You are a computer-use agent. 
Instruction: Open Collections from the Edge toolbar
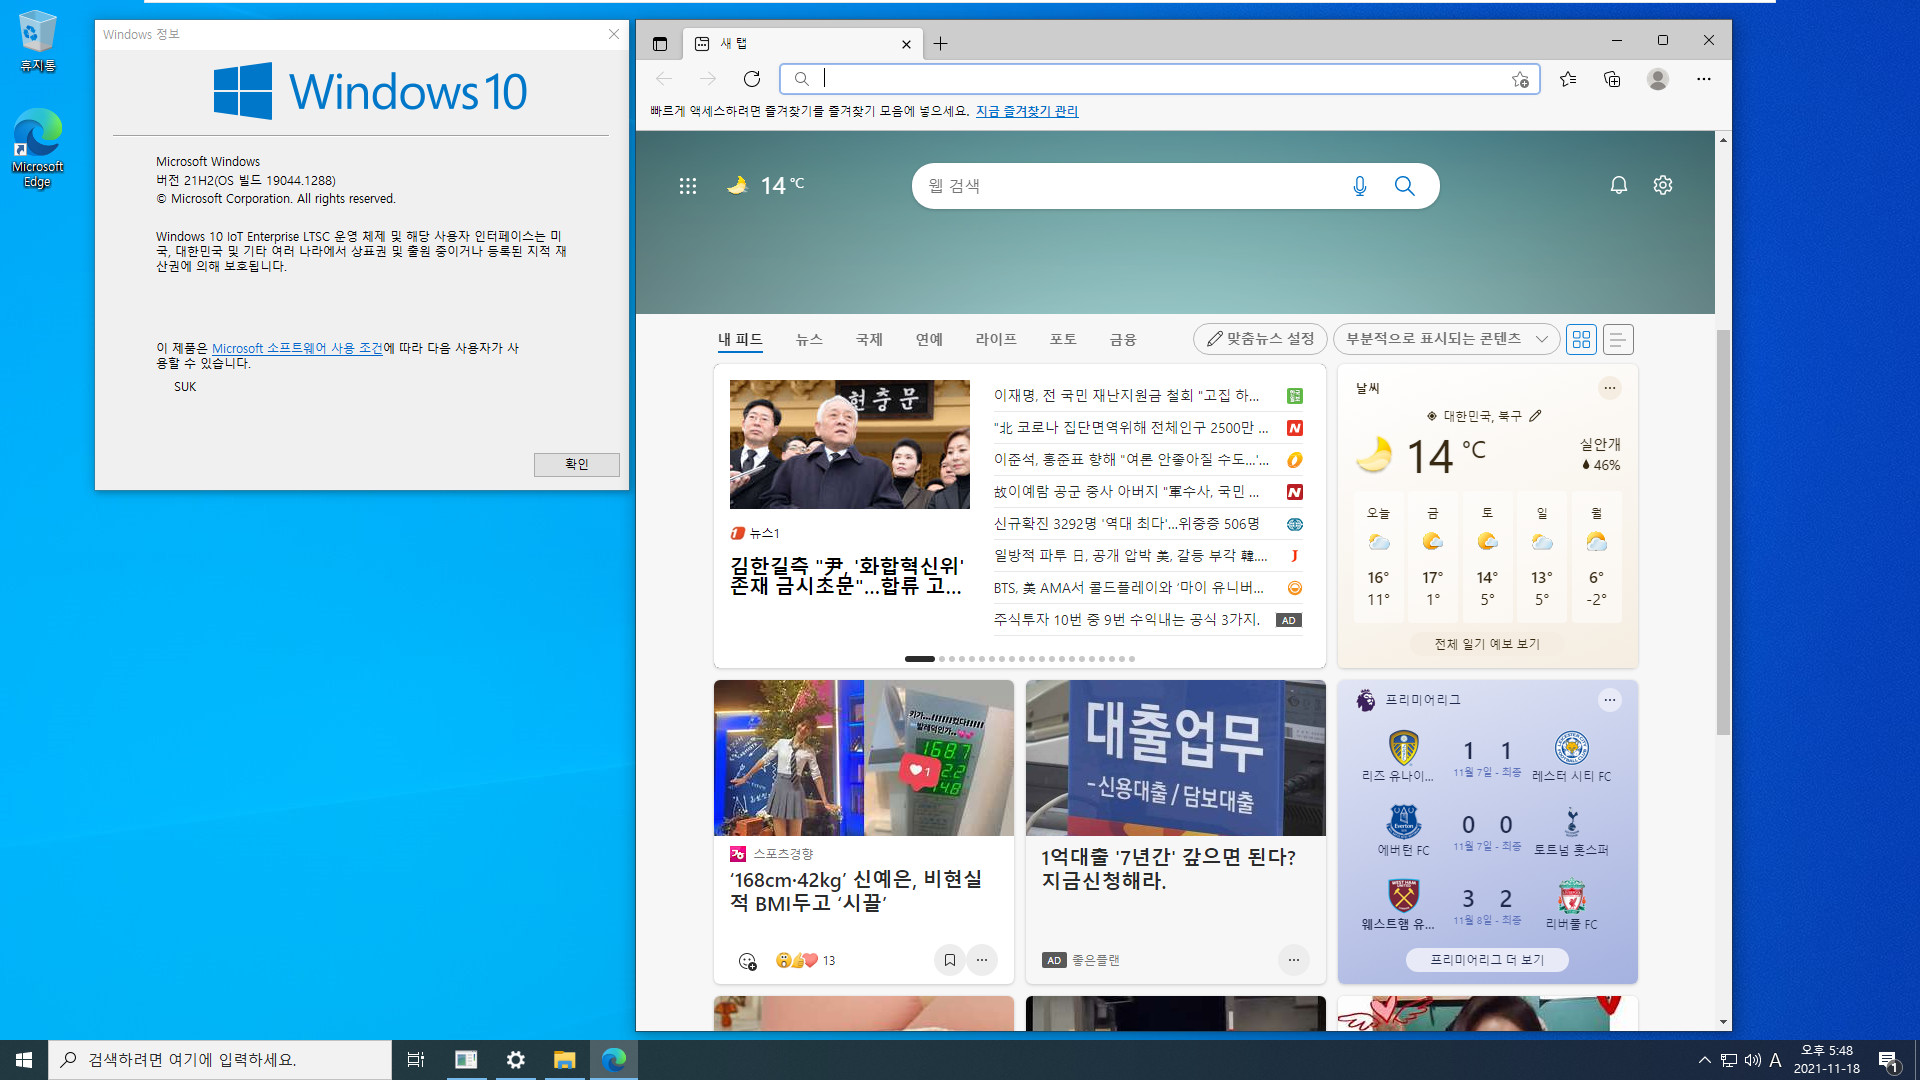(1611, 79)
